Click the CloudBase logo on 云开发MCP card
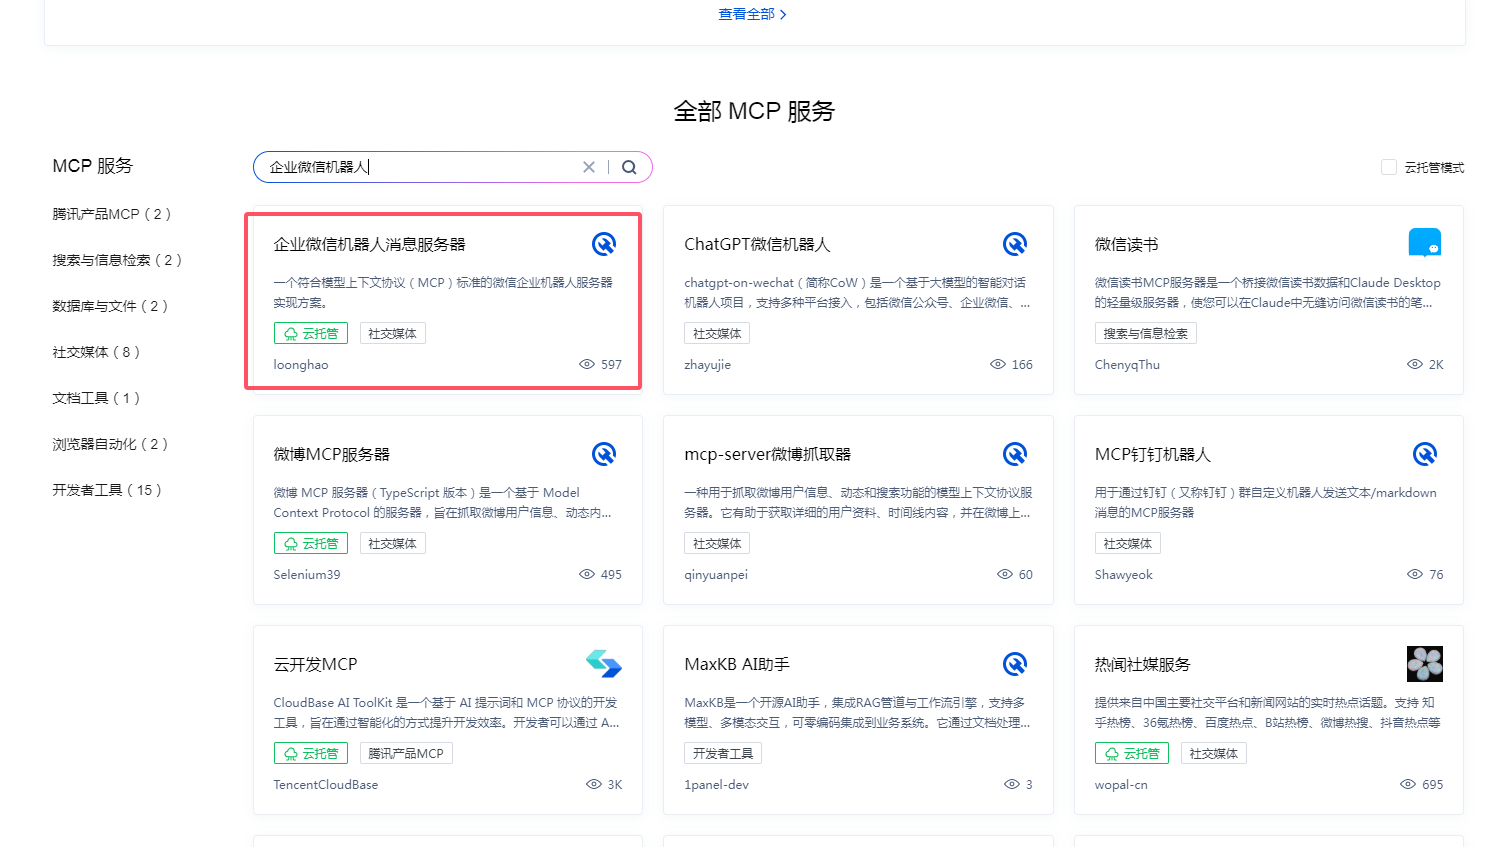The height and width of the screenshot is (847, 1489). click(x=604, y=664)
